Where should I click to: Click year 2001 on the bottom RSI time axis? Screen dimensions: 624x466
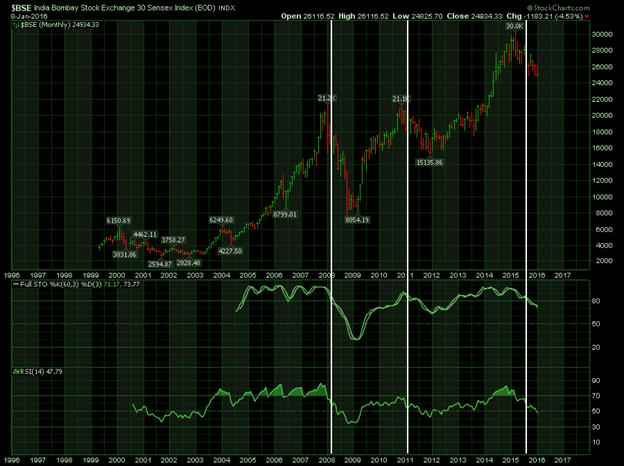click(143, 460)
